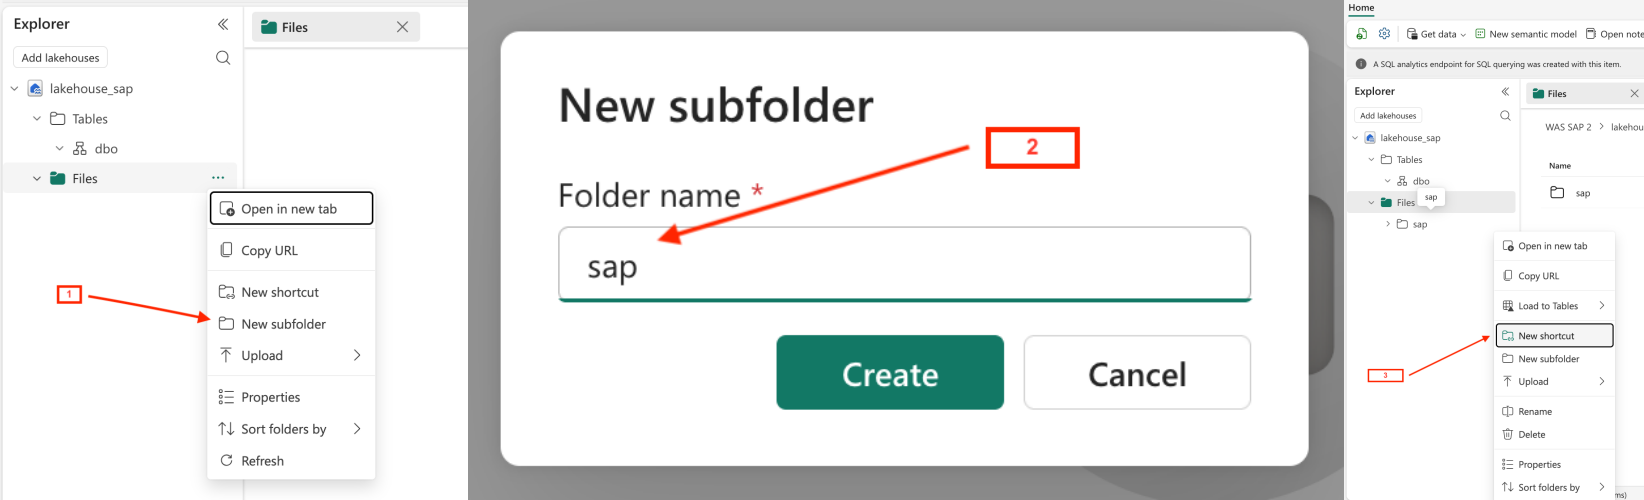Expand the Load to Tables submenu arrow
This screenshot has width=1644, height=500.
[x=1601, y=306]
